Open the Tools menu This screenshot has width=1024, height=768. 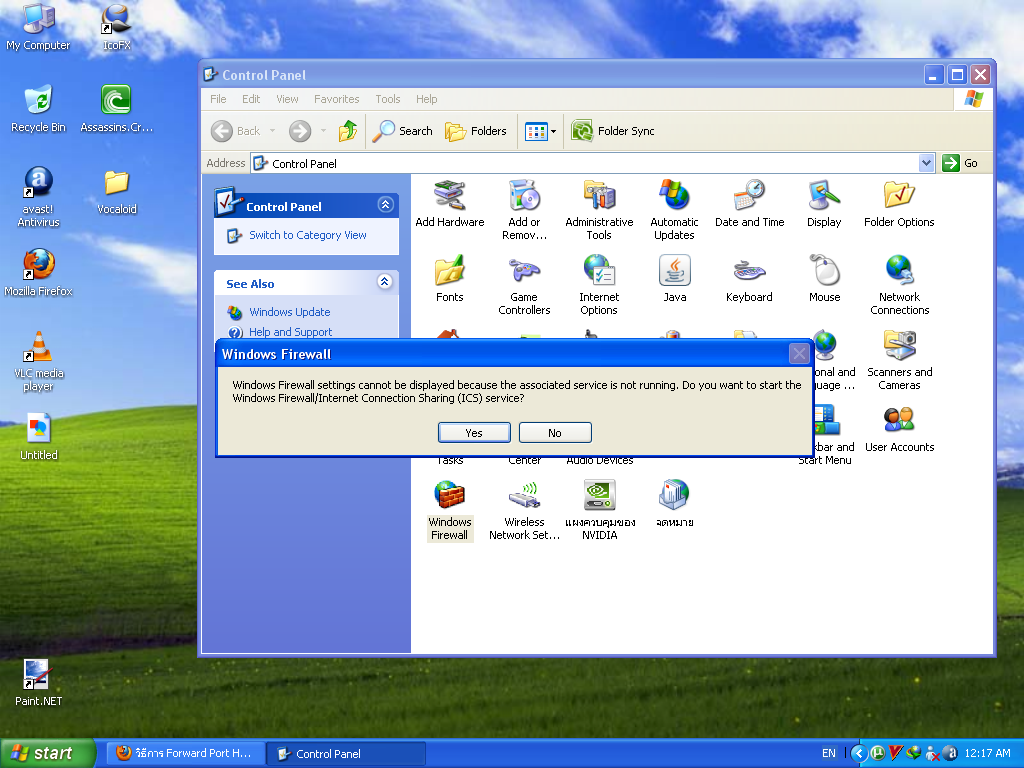coord(387,99)
